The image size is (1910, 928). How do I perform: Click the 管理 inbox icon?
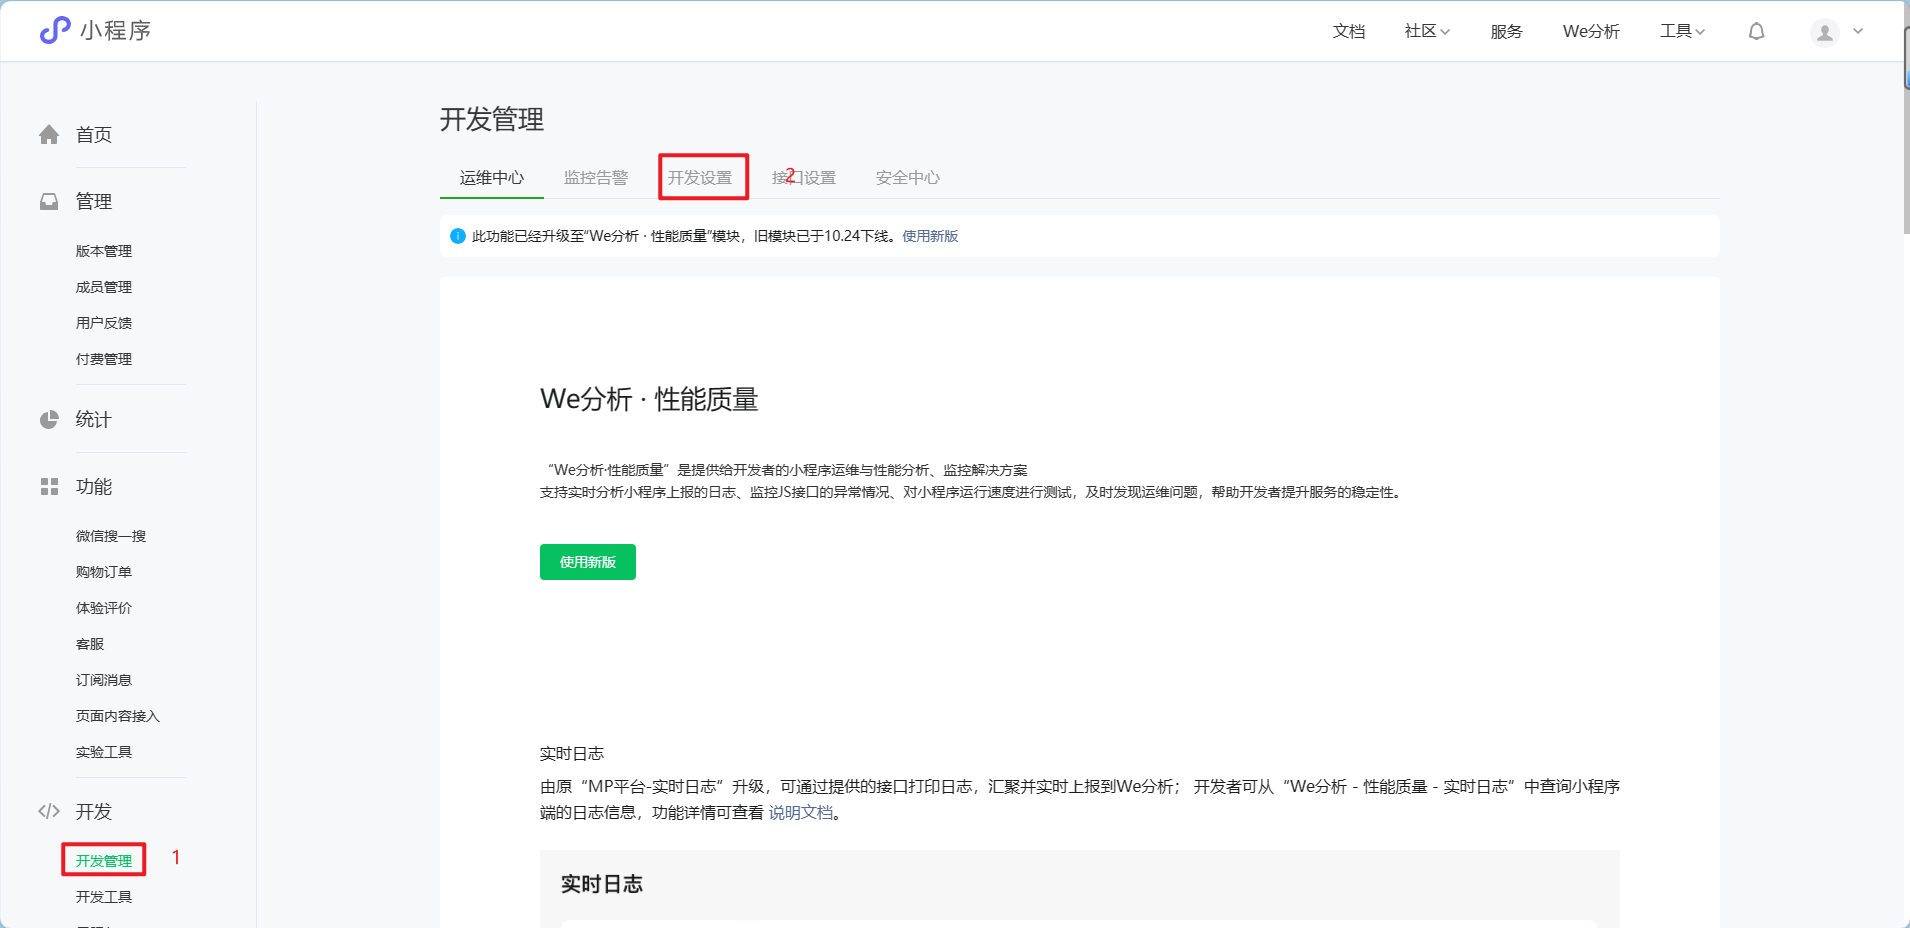[49, 202]
